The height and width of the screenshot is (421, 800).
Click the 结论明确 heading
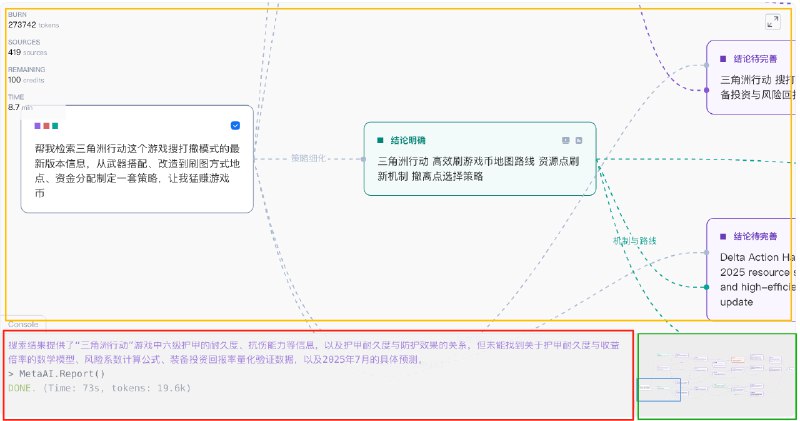pyautogui.click(x=408, y=140)
